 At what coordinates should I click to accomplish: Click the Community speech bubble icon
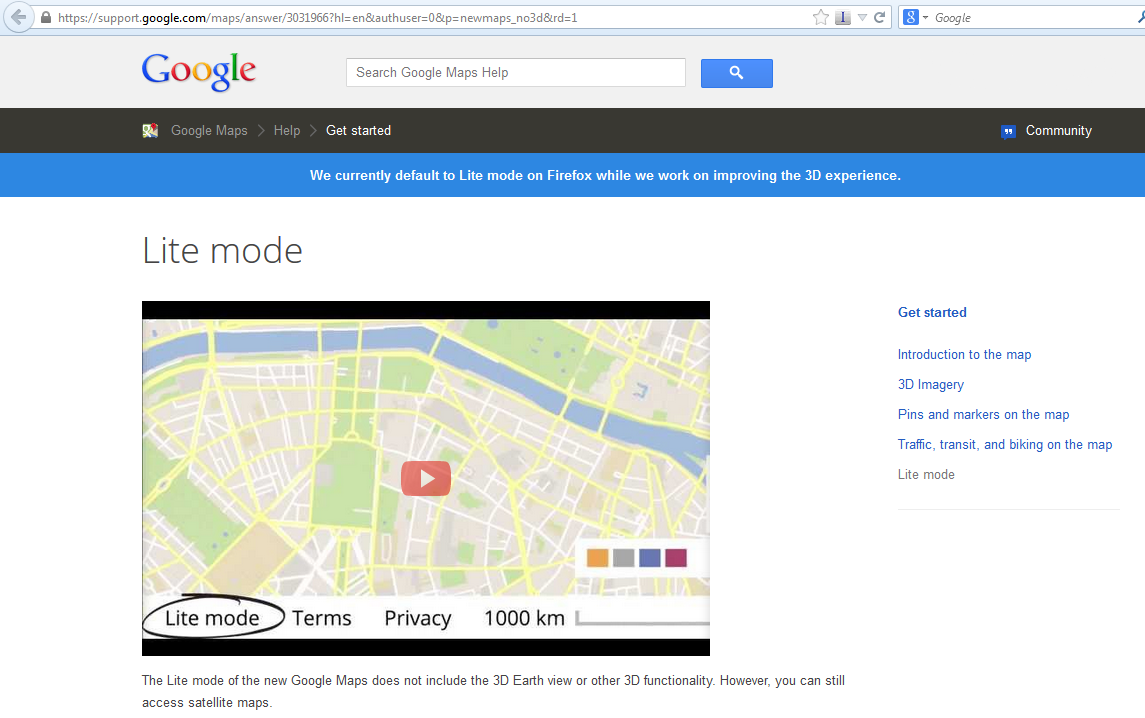1008,131
